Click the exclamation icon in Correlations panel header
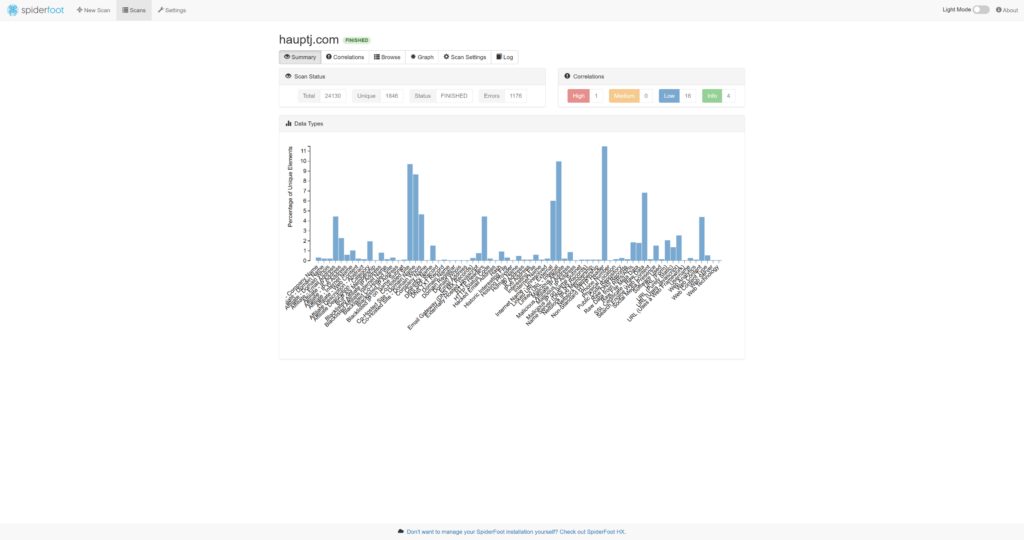Screen dimensions: 1024x540 [567, 76]
